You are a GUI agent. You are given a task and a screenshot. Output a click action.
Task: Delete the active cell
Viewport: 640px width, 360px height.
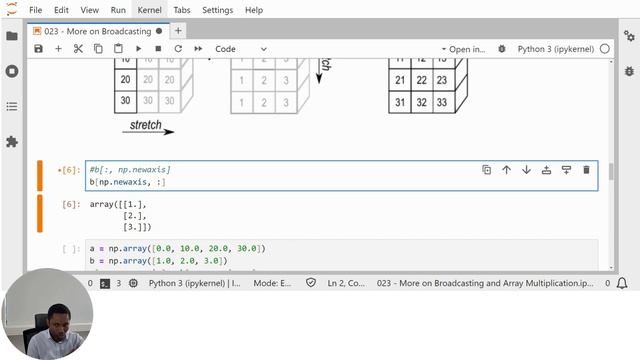pos(587,170)
